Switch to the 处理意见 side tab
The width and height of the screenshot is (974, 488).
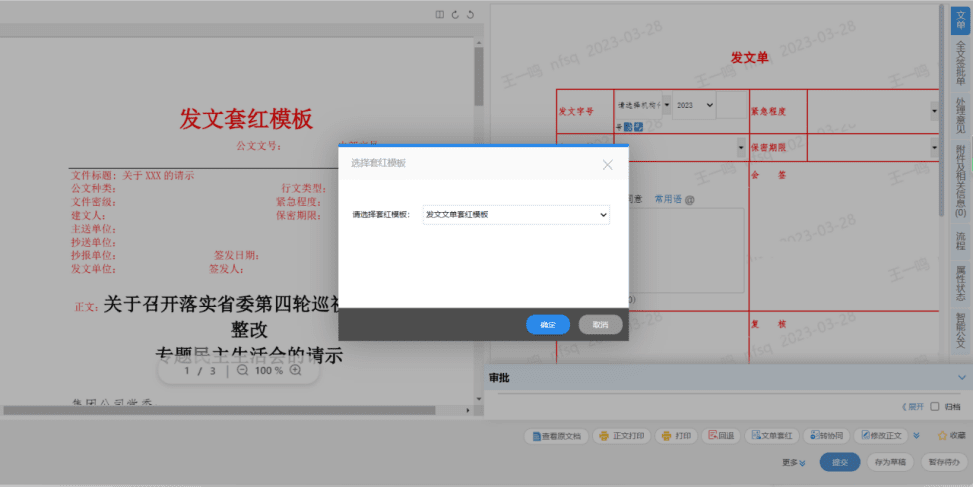961,116
